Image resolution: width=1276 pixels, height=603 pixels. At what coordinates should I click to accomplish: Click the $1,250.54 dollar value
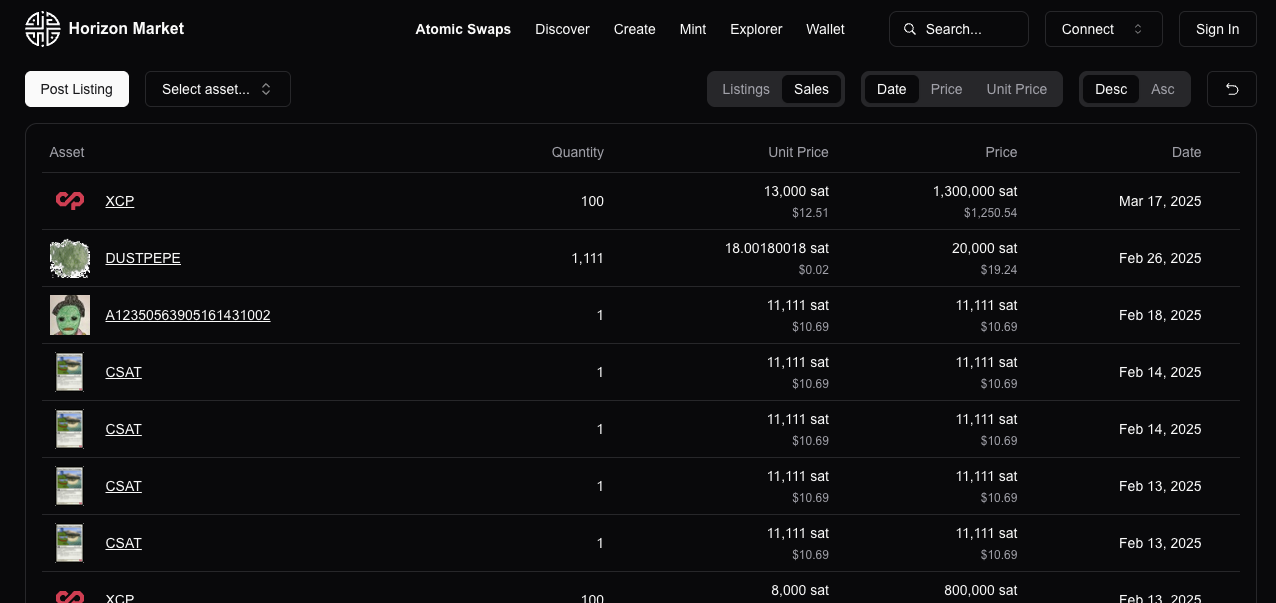click(991, 213)
